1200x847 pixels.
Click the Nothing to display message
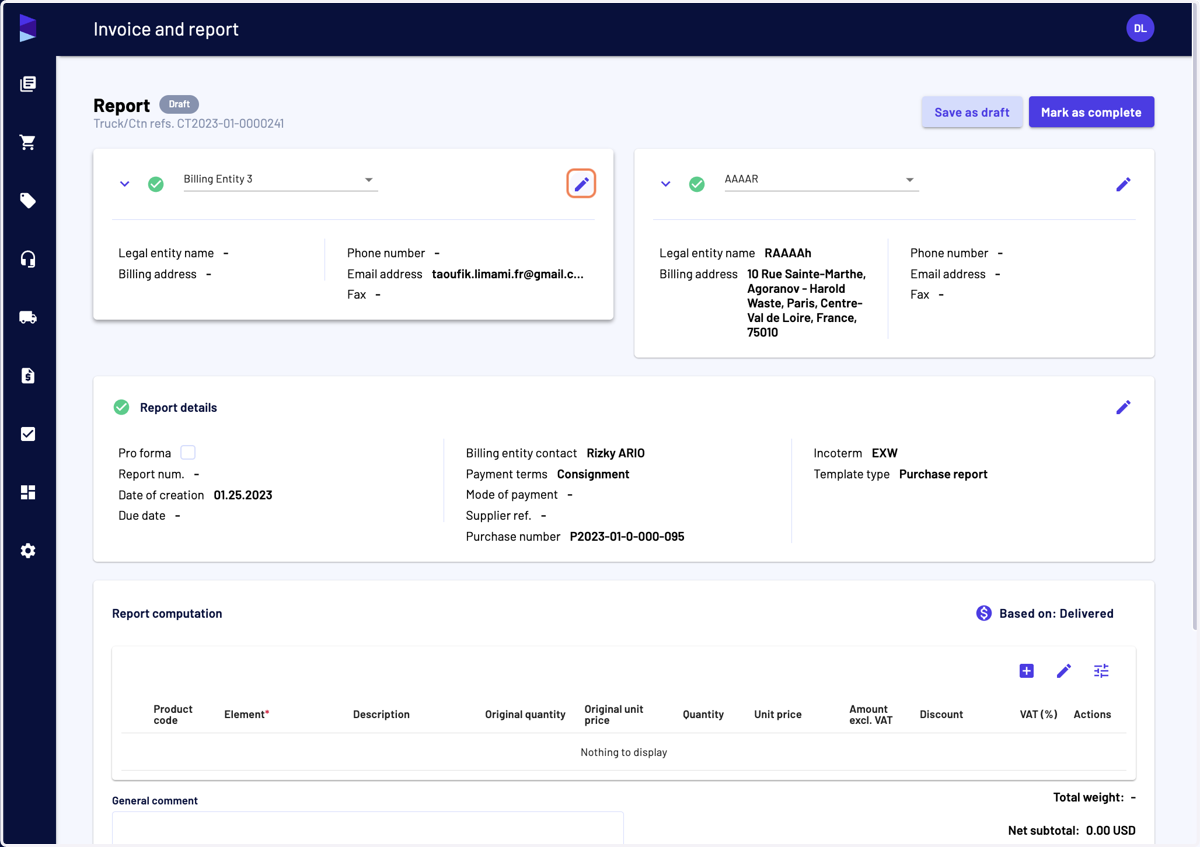point(624,752)
